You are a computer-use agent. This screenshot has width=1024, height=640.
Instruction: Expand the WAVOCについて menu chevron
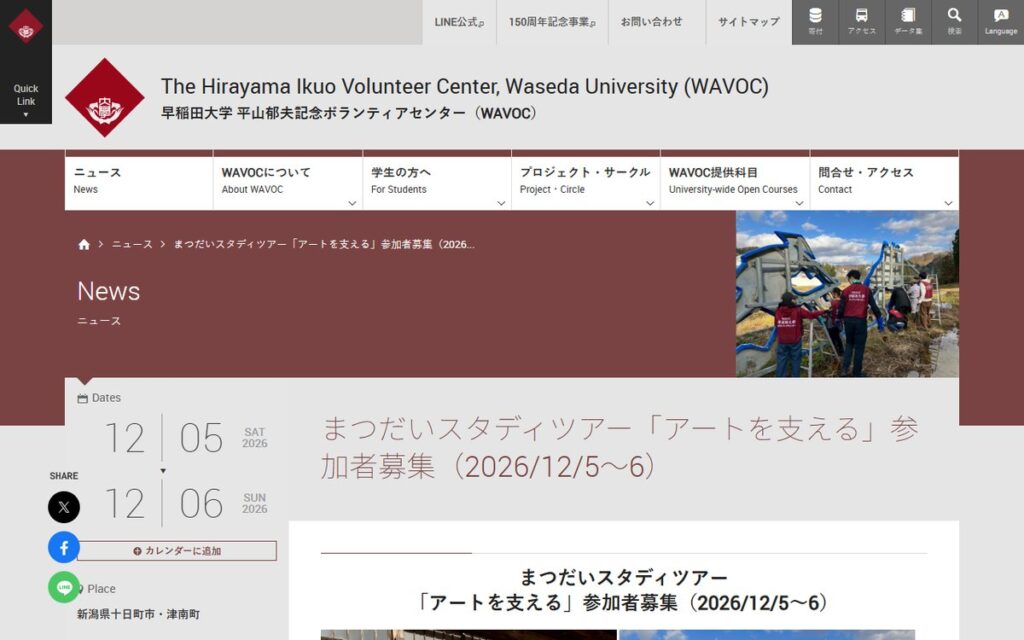[352, 203]
